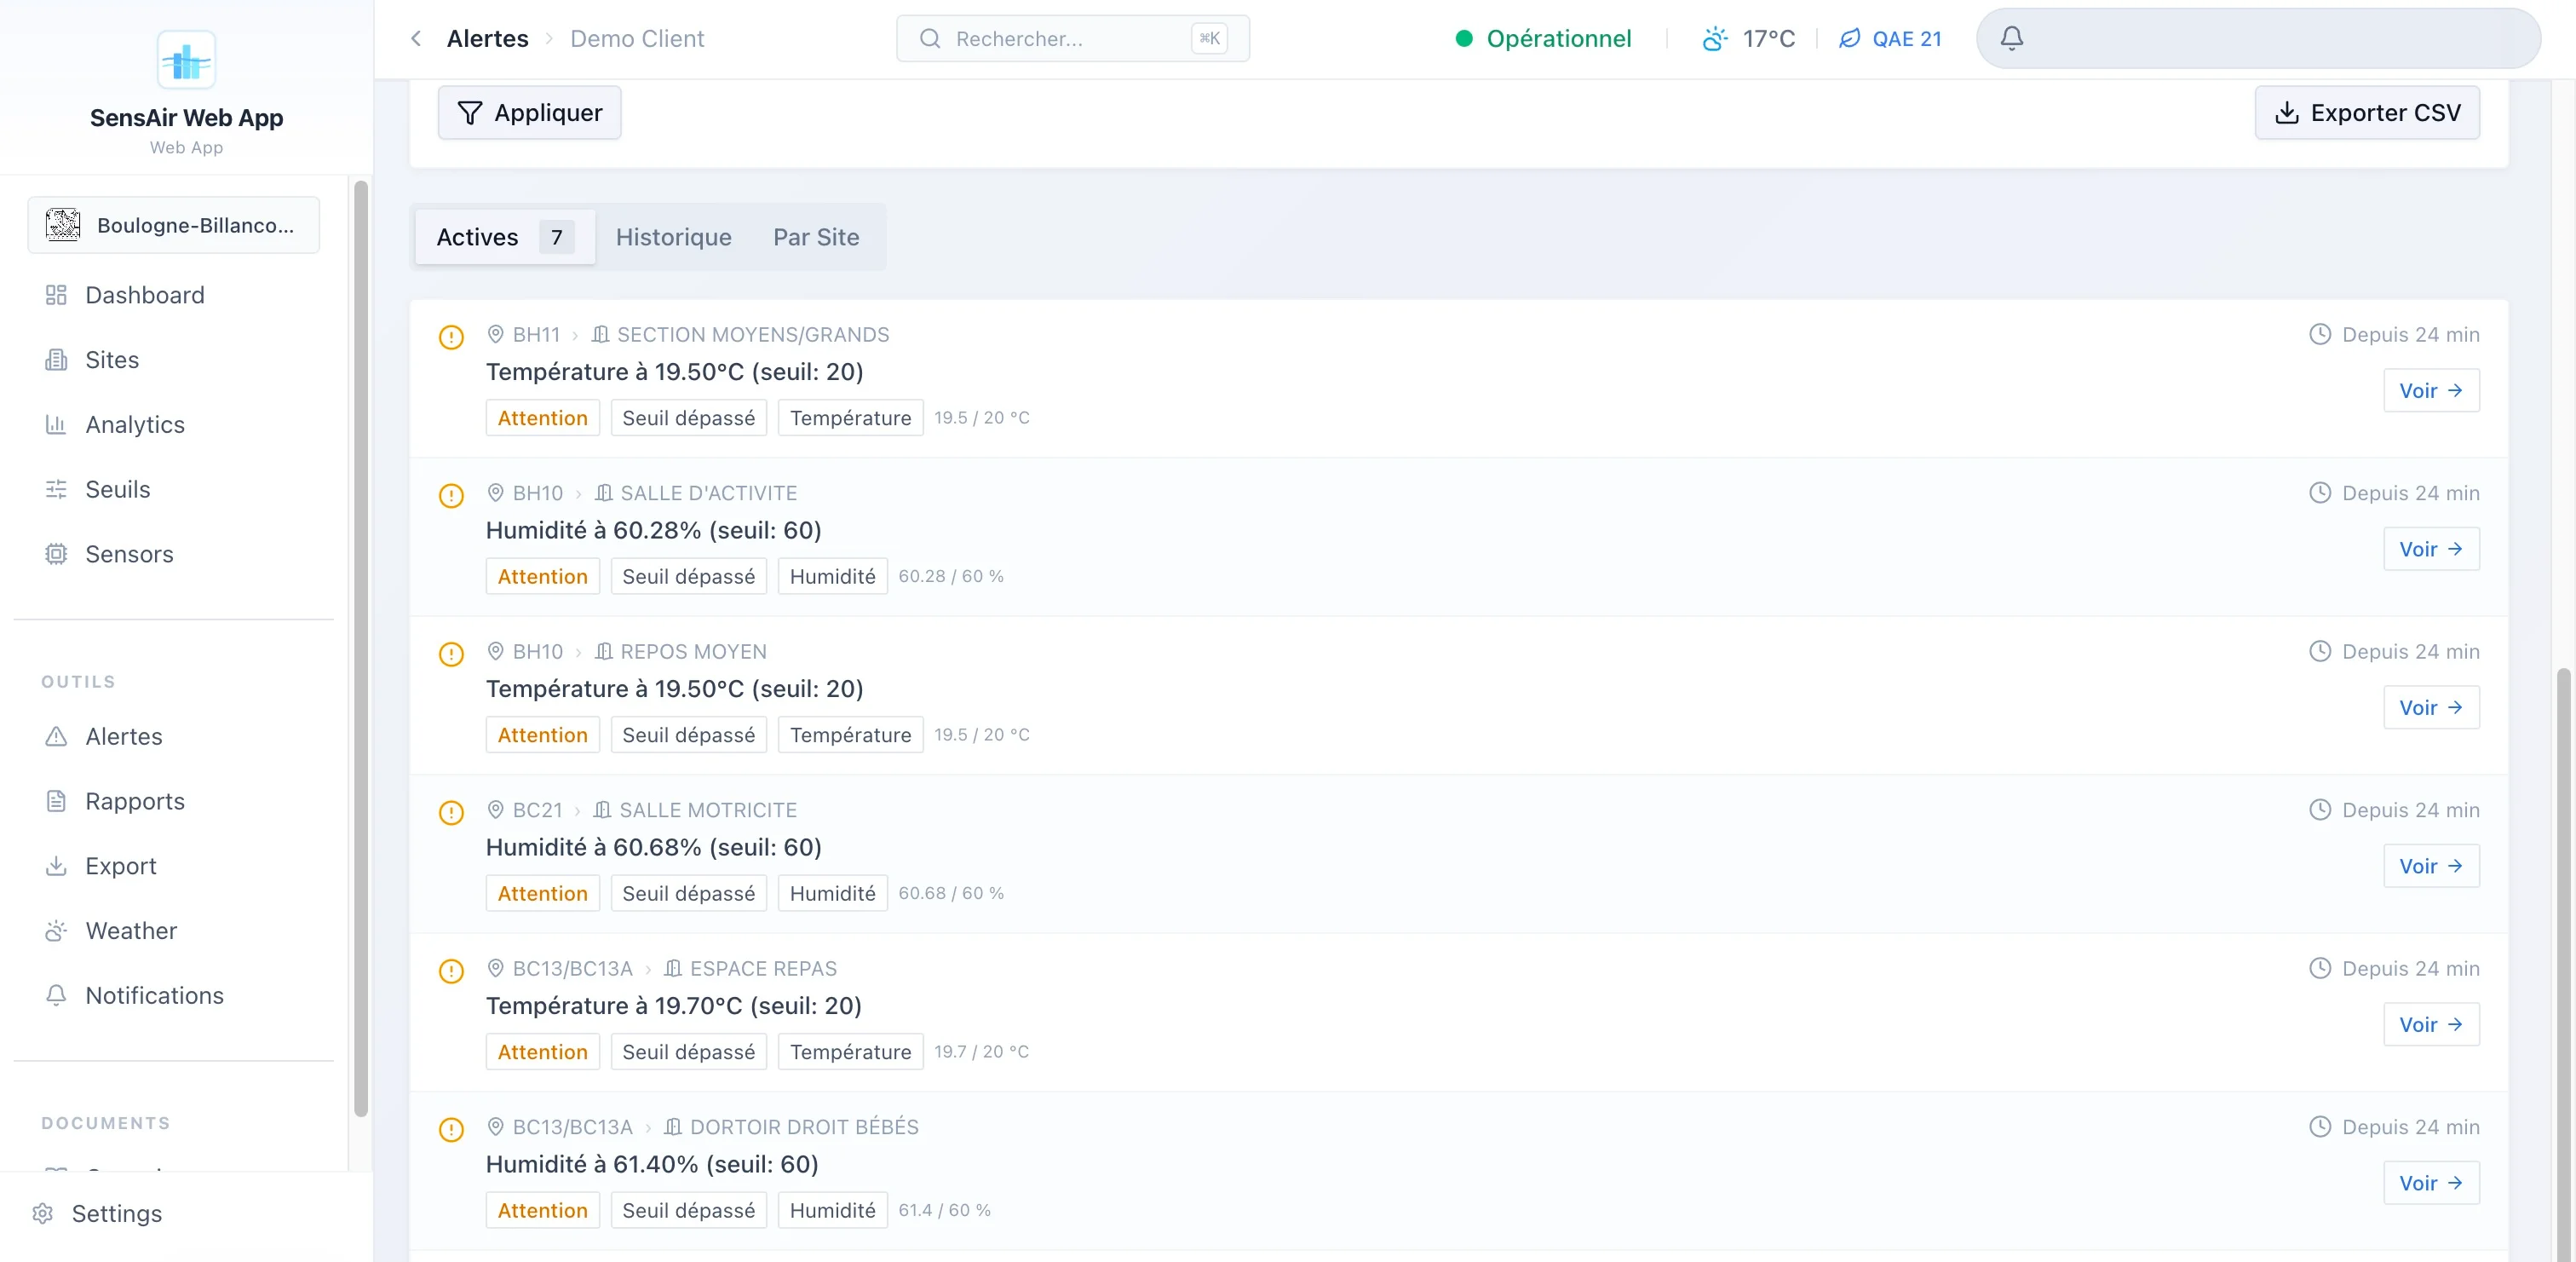The height and width of the screenshot is (1262, 2576).
Task: Click warning icon of DORTOIR DROIT BÉBÉS alert
Action: pos(451,1129)
